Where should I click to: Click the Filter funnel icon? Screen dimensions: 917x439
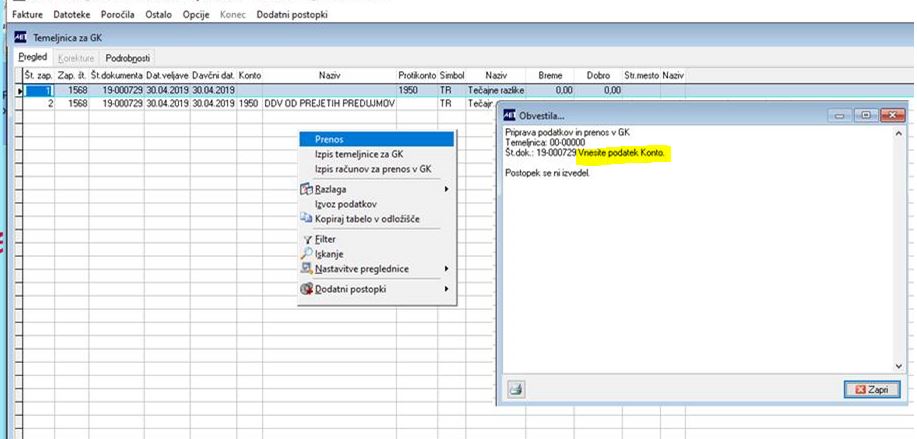pos(307,239)
